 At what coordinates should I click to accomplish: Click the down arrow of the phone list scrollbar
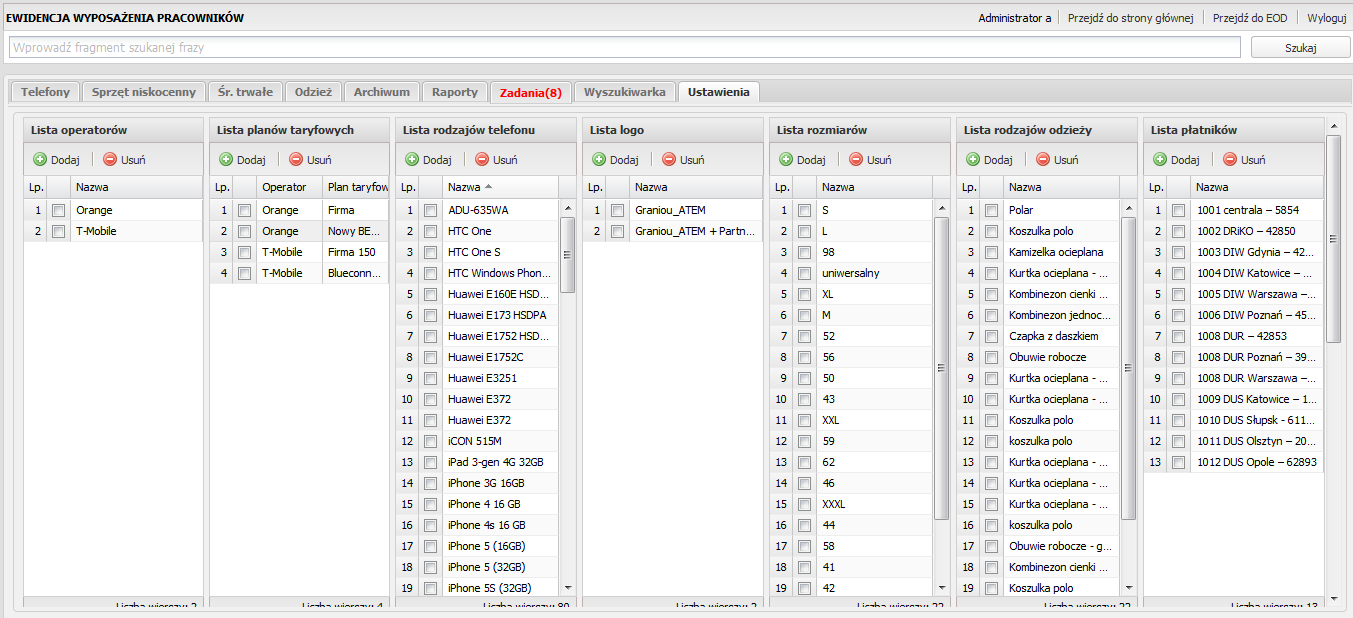tap(568, 588)
